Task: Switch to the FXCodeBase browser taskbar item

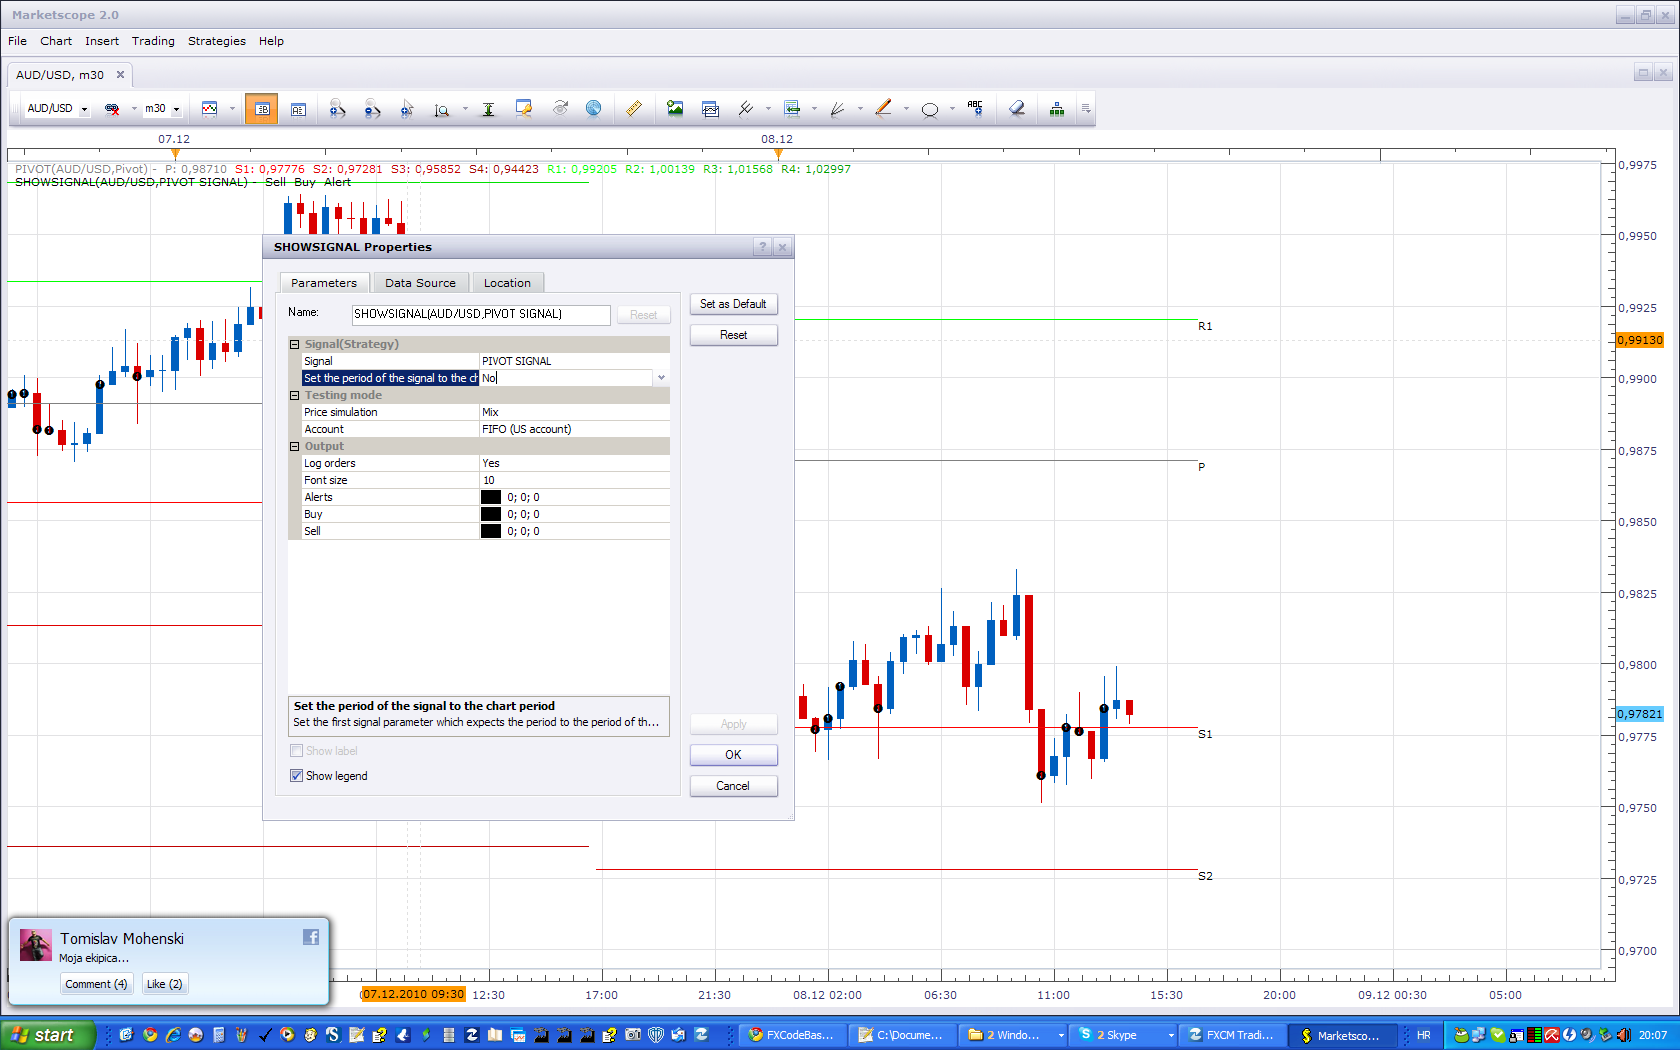Action: tap(794, 1035)
